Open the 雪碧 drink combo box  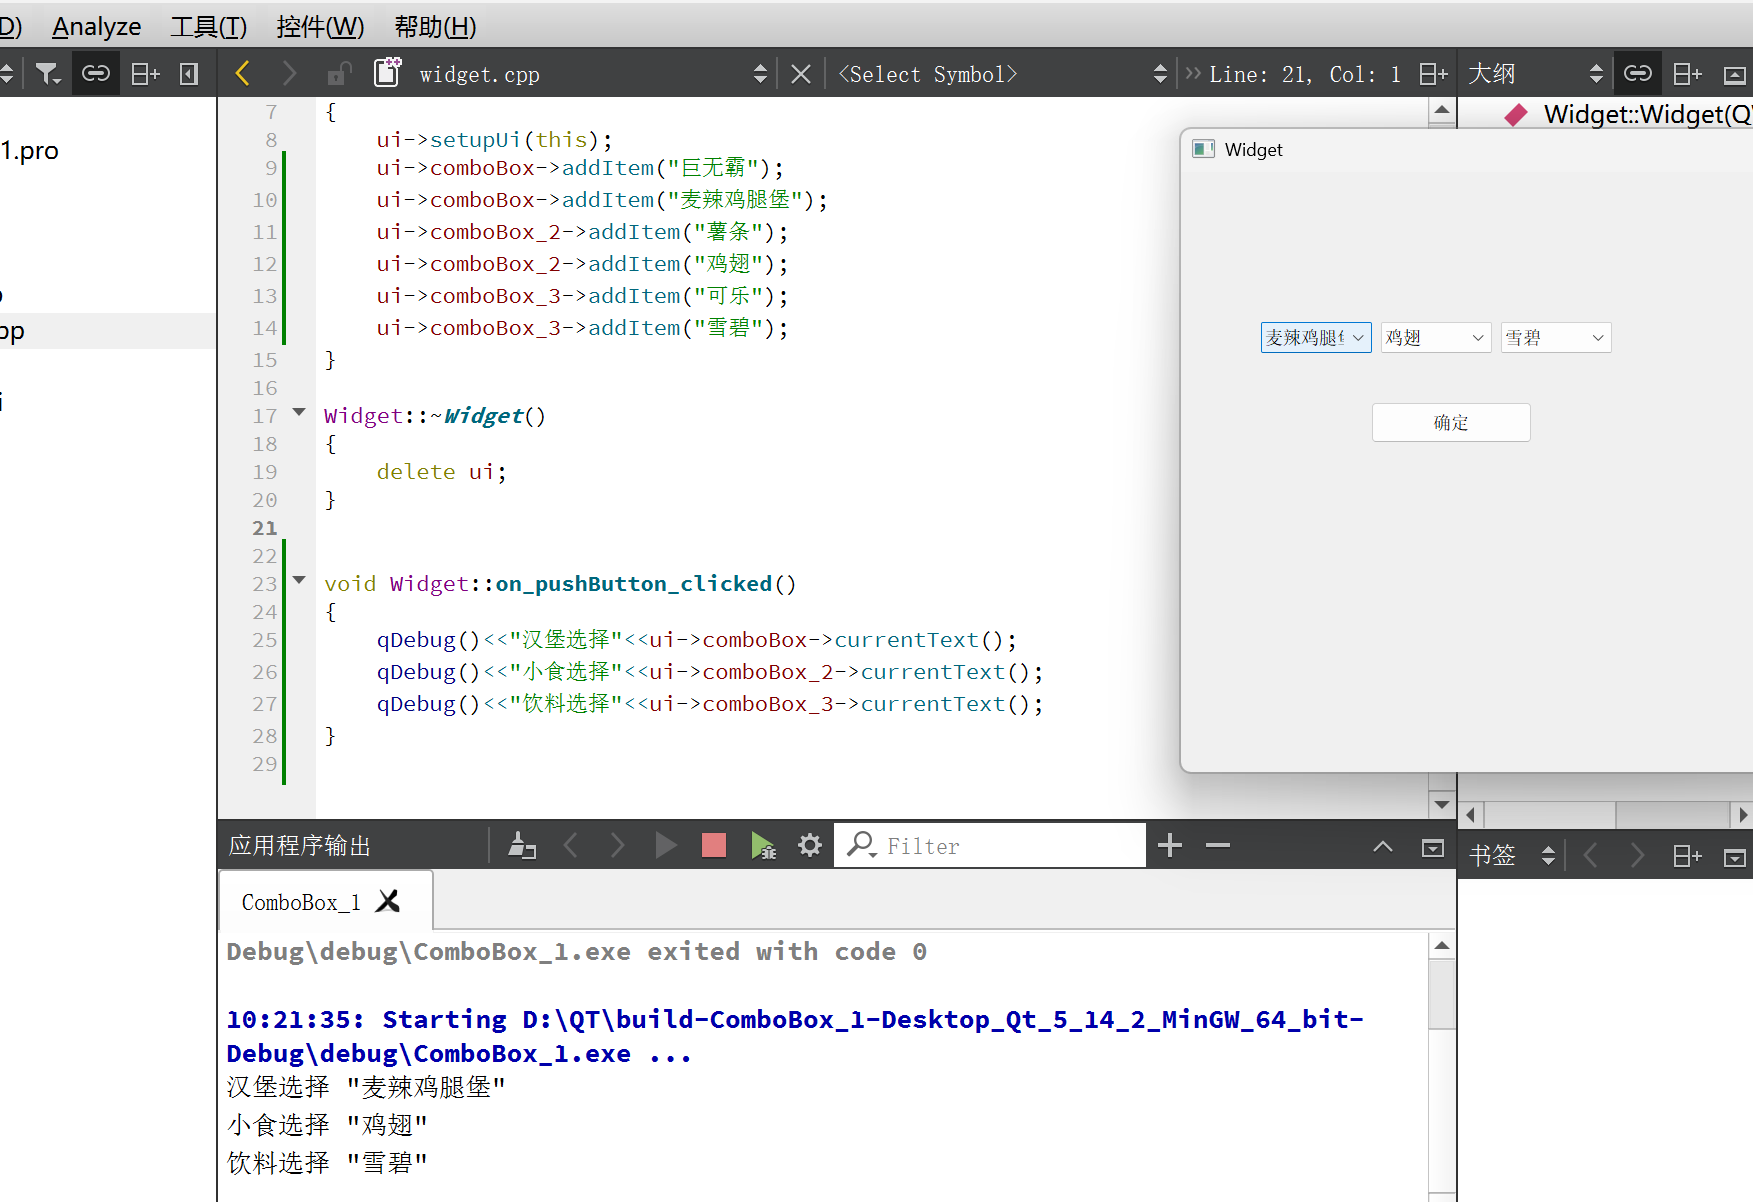(x=1555, y=338)
